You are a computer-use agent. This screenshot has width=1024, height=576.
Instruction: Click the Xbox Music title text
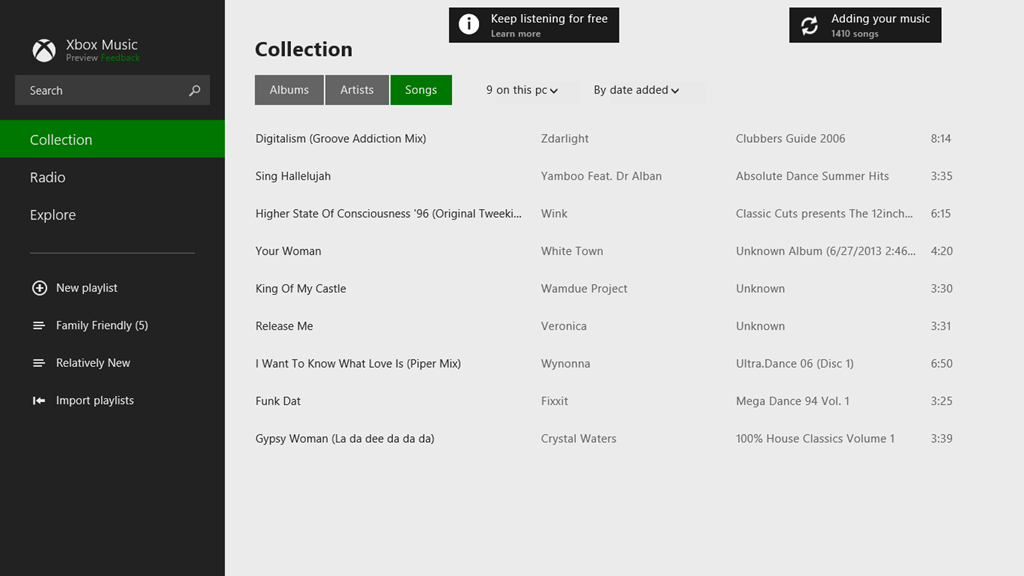(x=101, y=44)
